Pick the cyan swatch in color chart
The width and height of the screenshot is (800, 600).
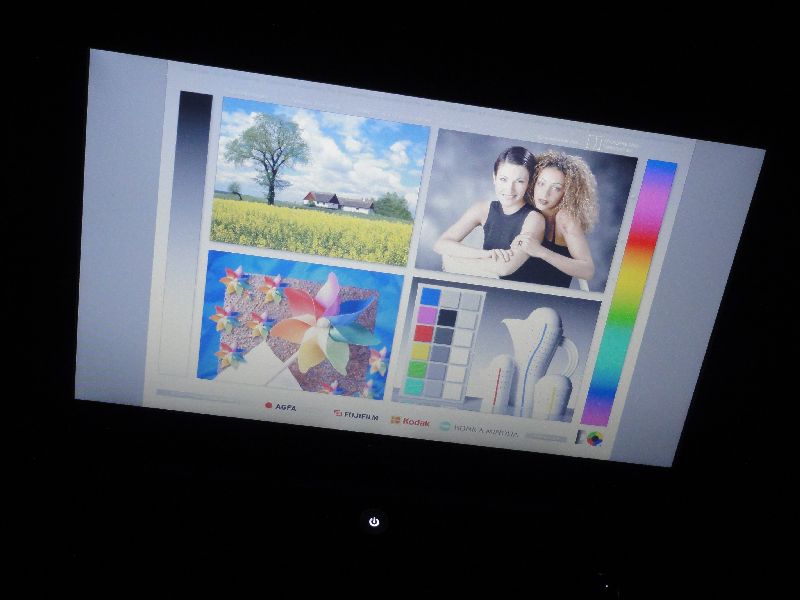[x=414, y=386]
